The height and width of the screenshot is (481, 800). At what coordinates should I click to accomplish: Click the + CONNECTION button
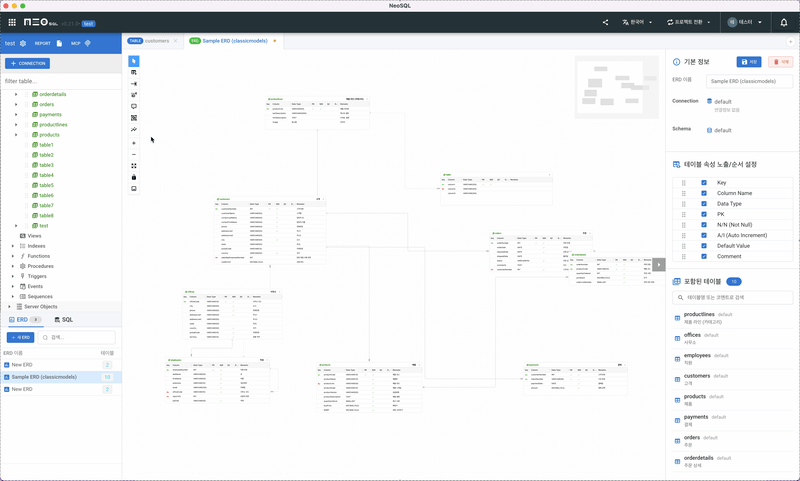(x=29, y=63)
